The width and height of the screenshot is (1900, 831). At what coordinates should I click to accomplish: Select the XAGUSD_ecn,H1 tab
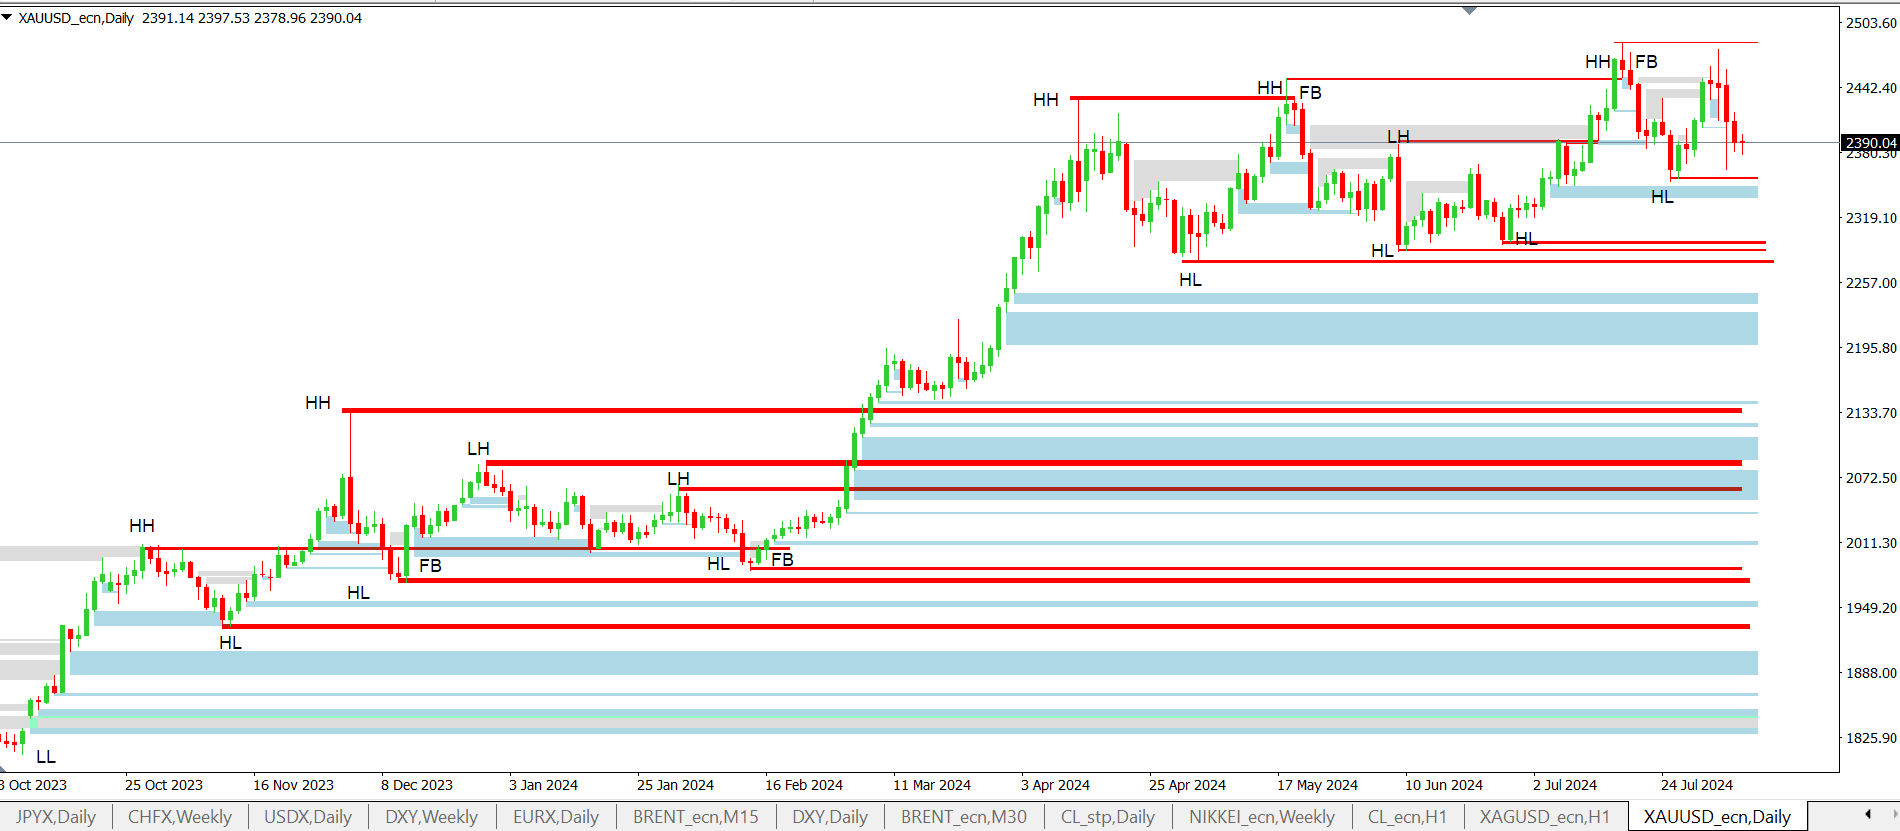1545,817
